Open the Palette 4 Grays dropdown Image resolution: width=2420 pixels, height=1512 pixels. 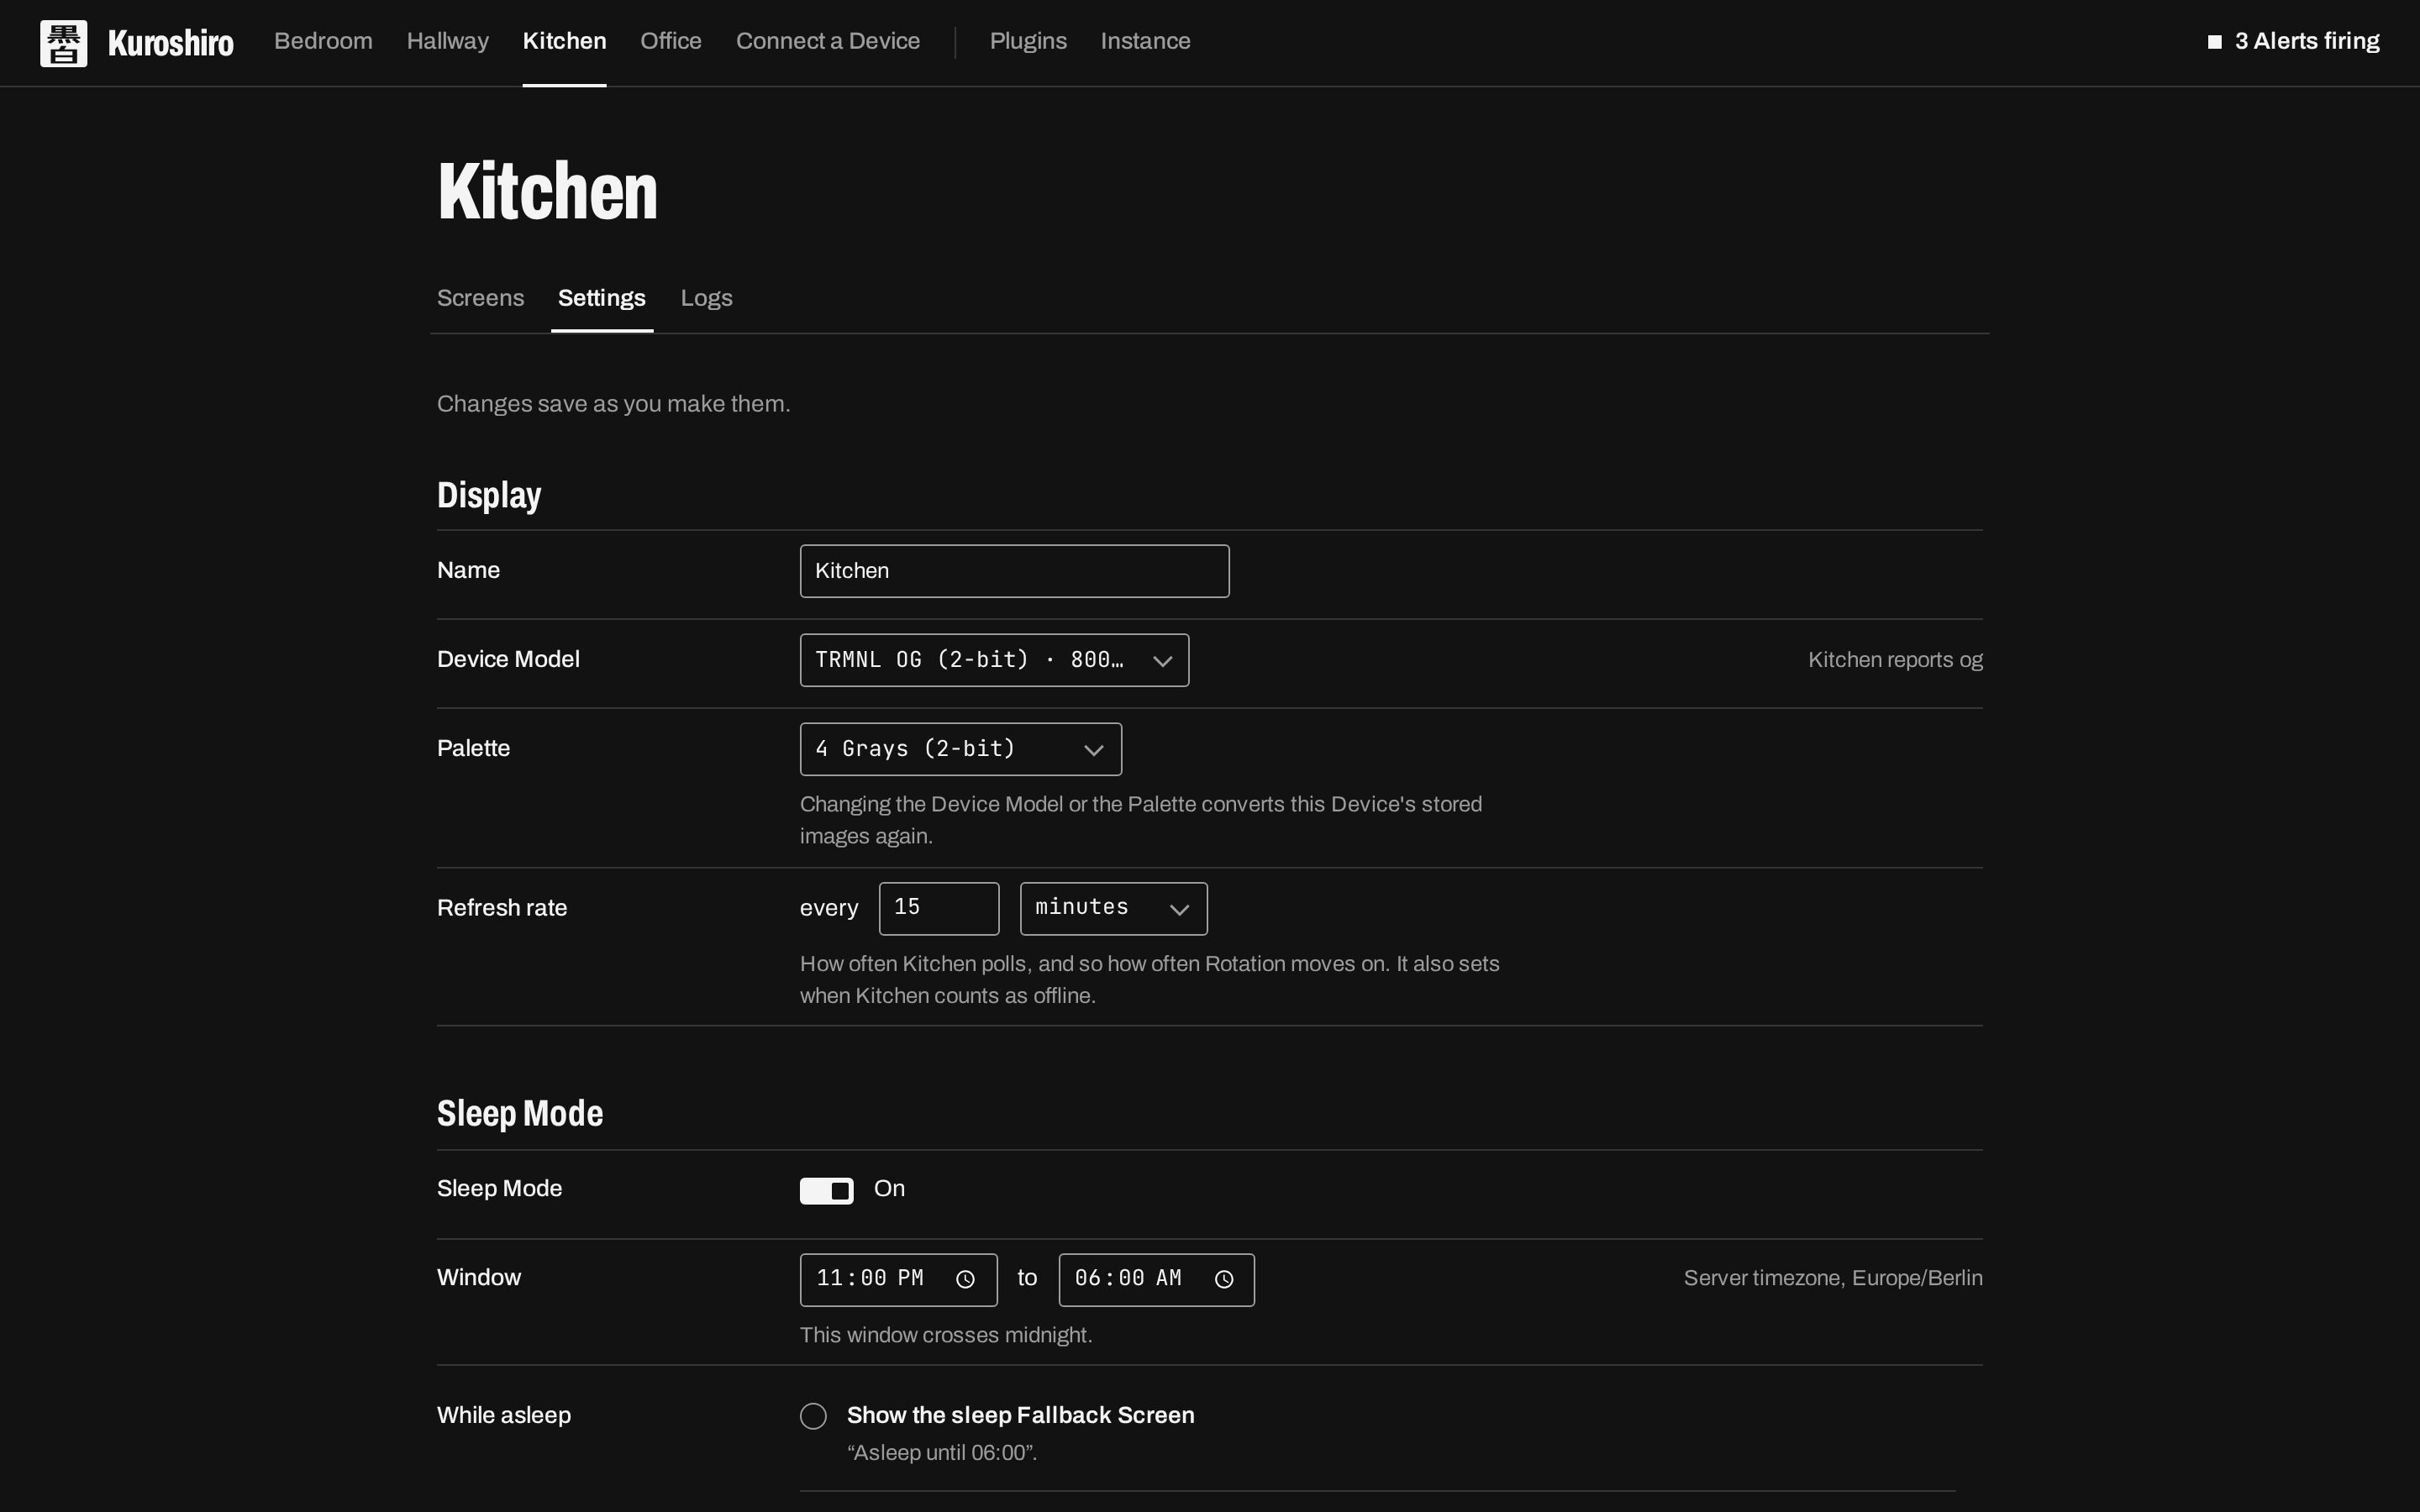[x=960, y=749]
